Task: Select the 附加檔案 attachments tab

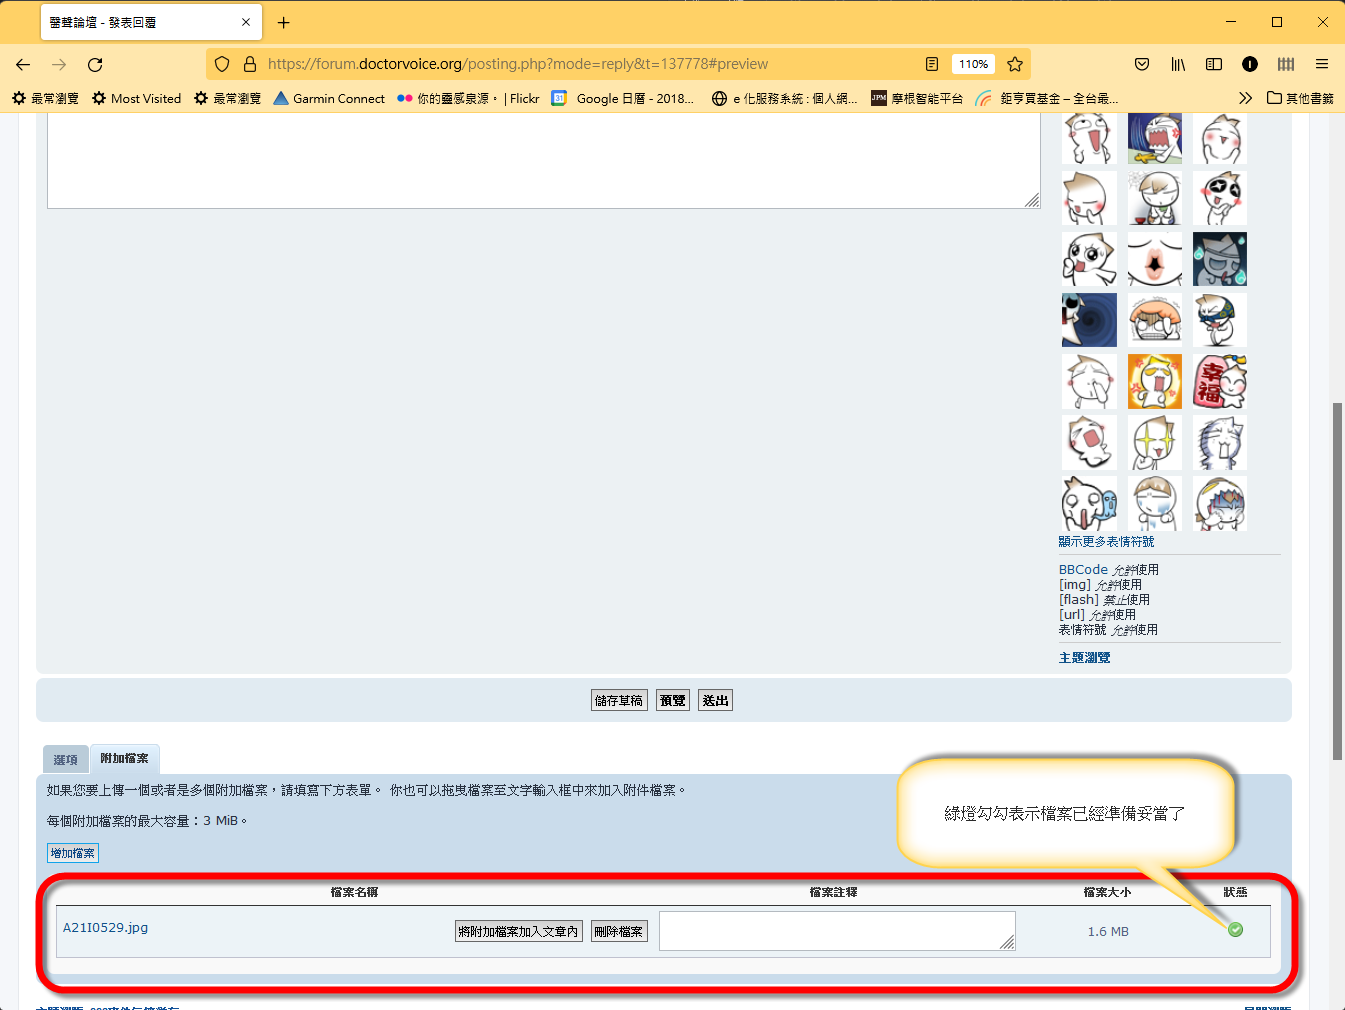Action: coord(125,759)
